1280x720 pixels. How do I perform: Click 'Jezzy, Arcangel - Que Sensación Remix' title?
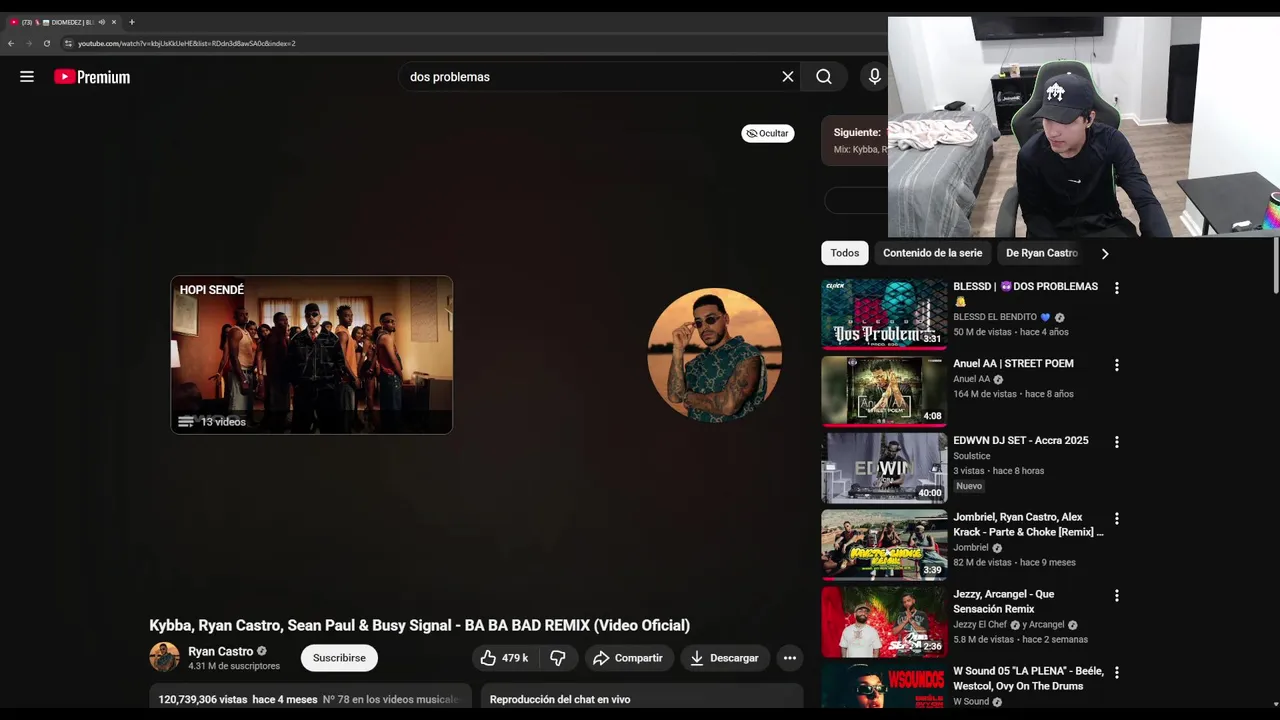tap(1003, 601)
